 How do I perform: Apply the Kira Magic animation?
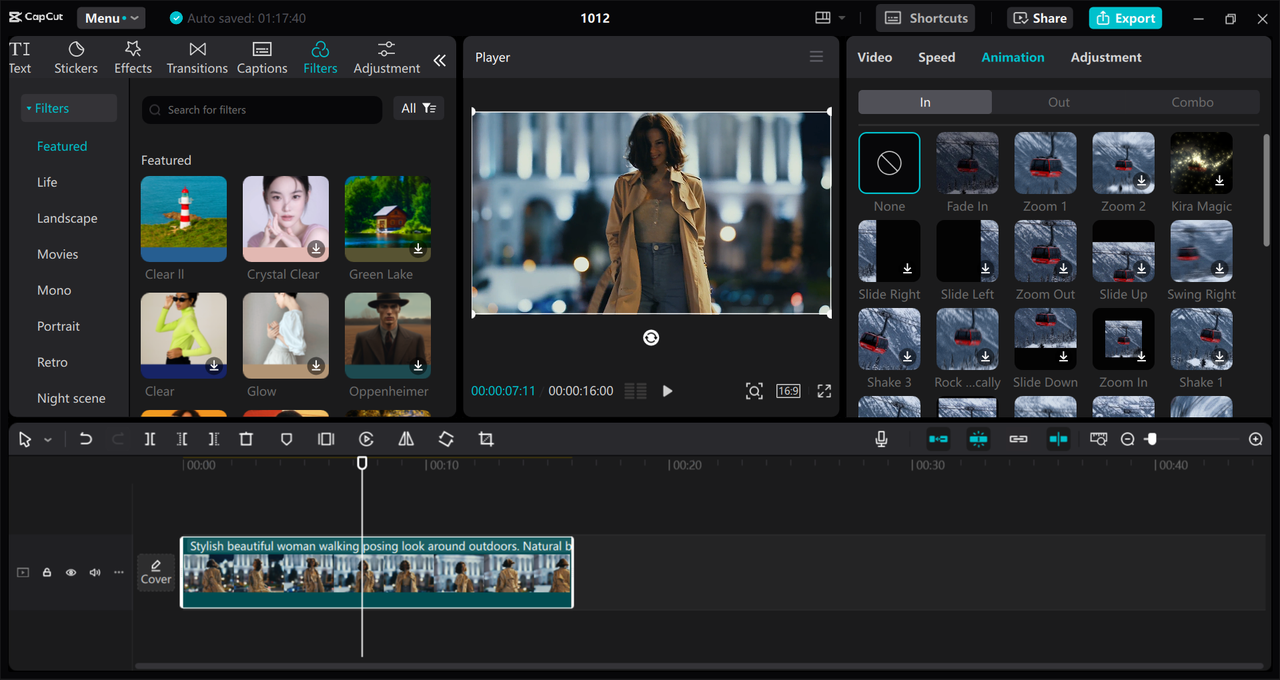1201,163
